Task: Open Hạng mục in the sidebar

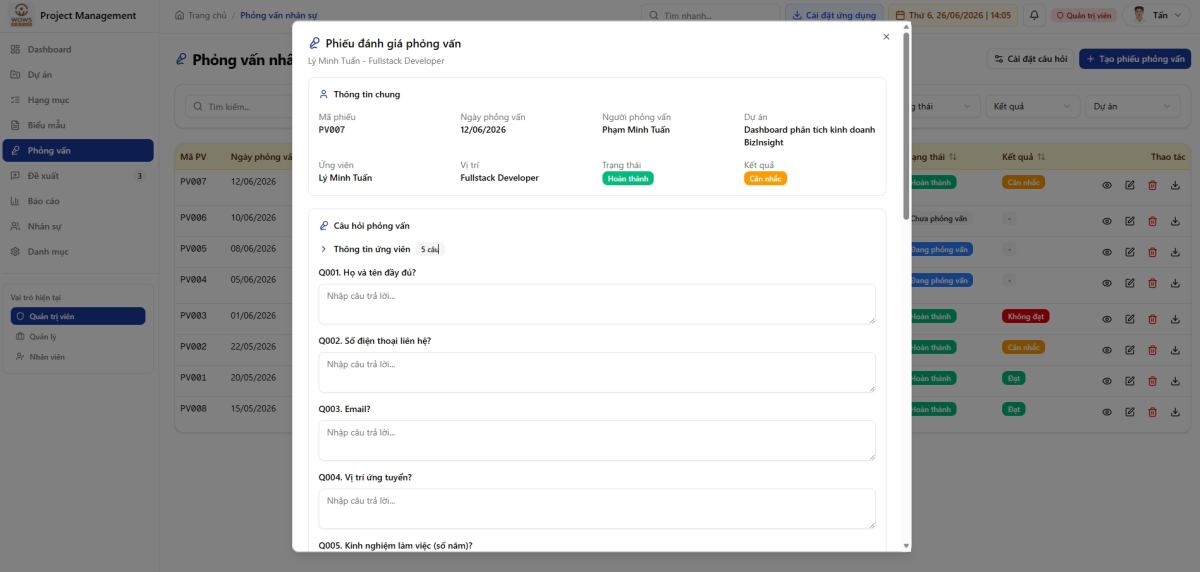Action: click(x=78, y=100)
